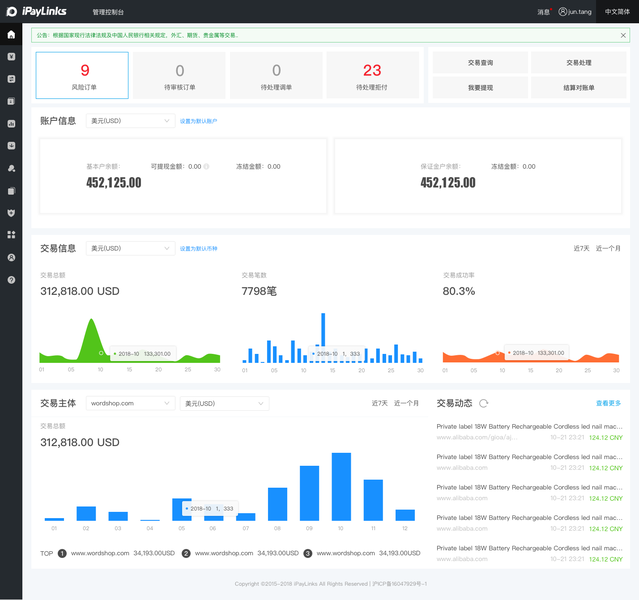The image size is (639, 600).
Task: Click the 交易查询 button
Action: pos(480,63)
